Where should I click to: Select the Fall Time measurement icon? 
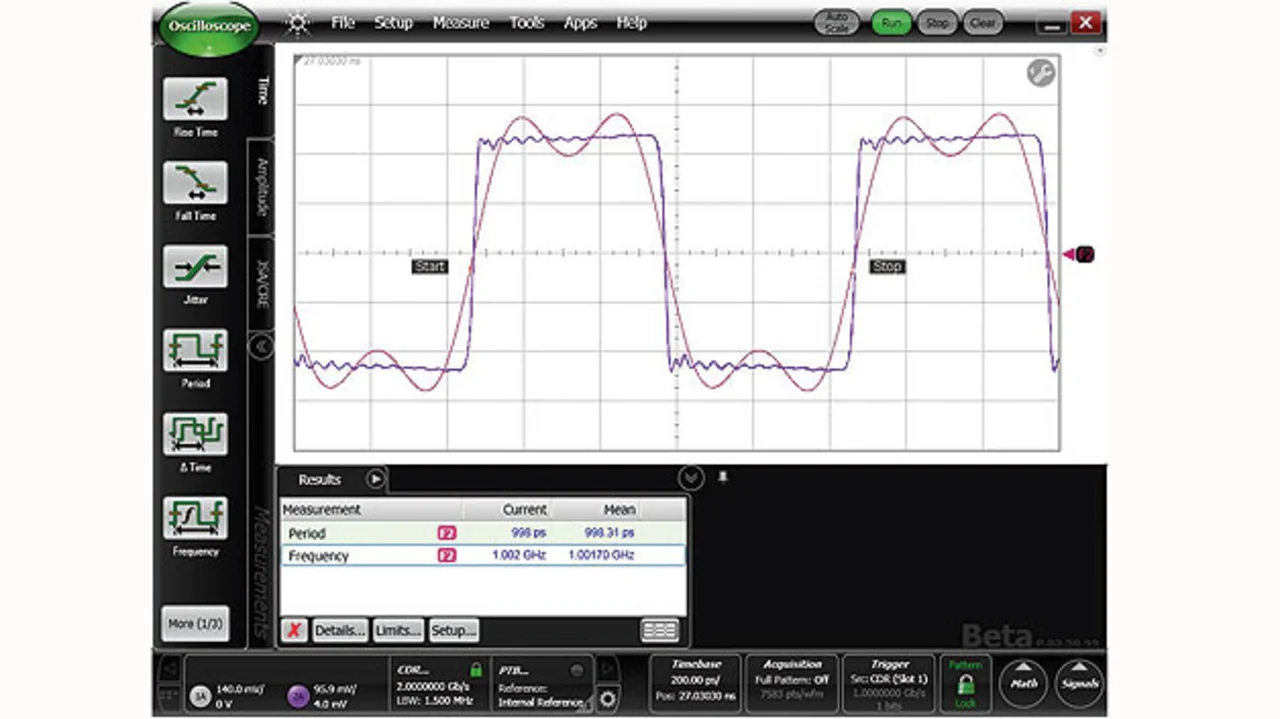[195, 183]
